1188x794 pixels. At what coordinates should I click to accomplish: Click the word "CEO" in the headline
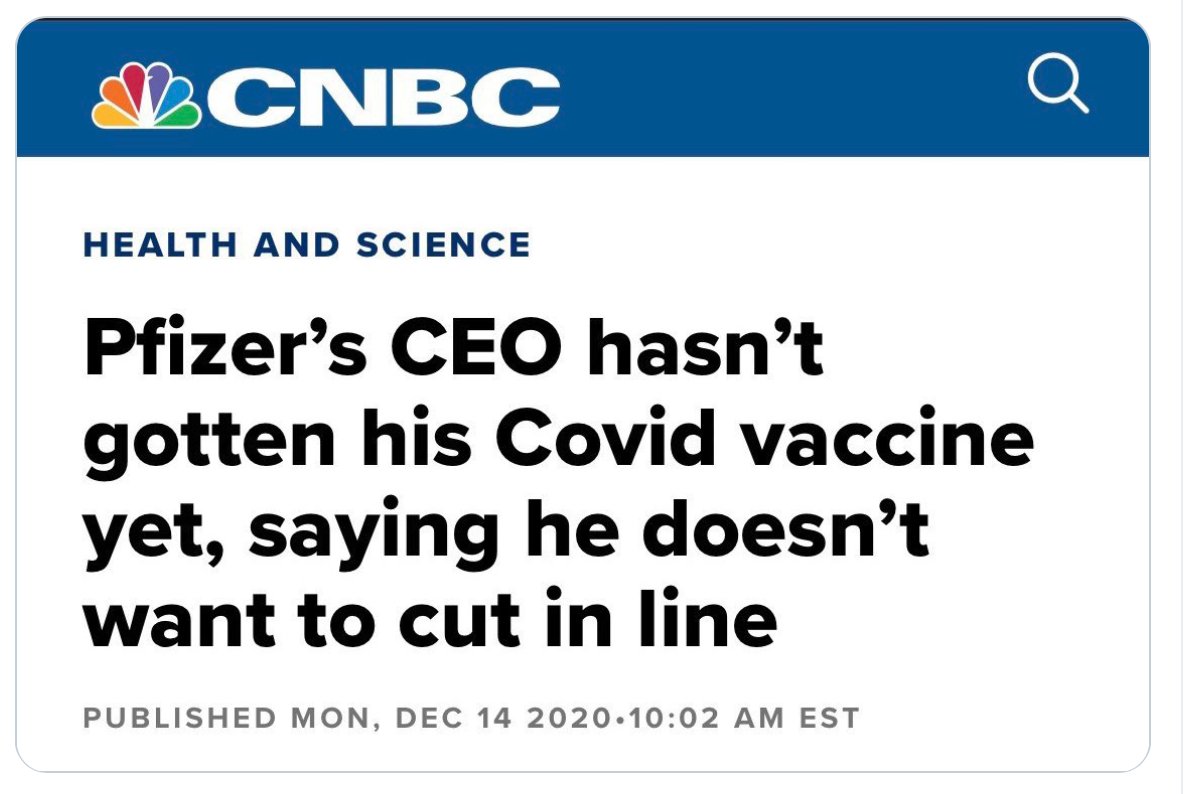coord(477,348)
